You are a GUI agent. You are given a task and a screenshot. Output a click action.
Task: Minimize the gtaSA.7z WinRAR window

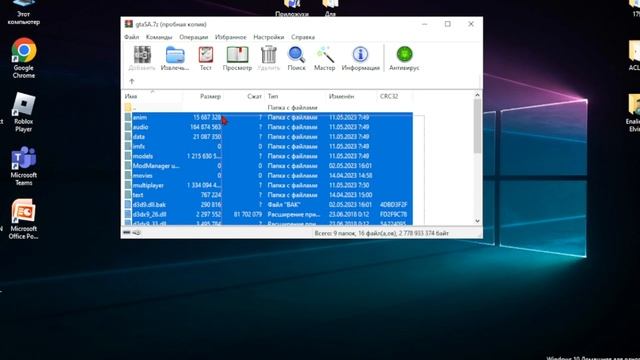(424, 24)
